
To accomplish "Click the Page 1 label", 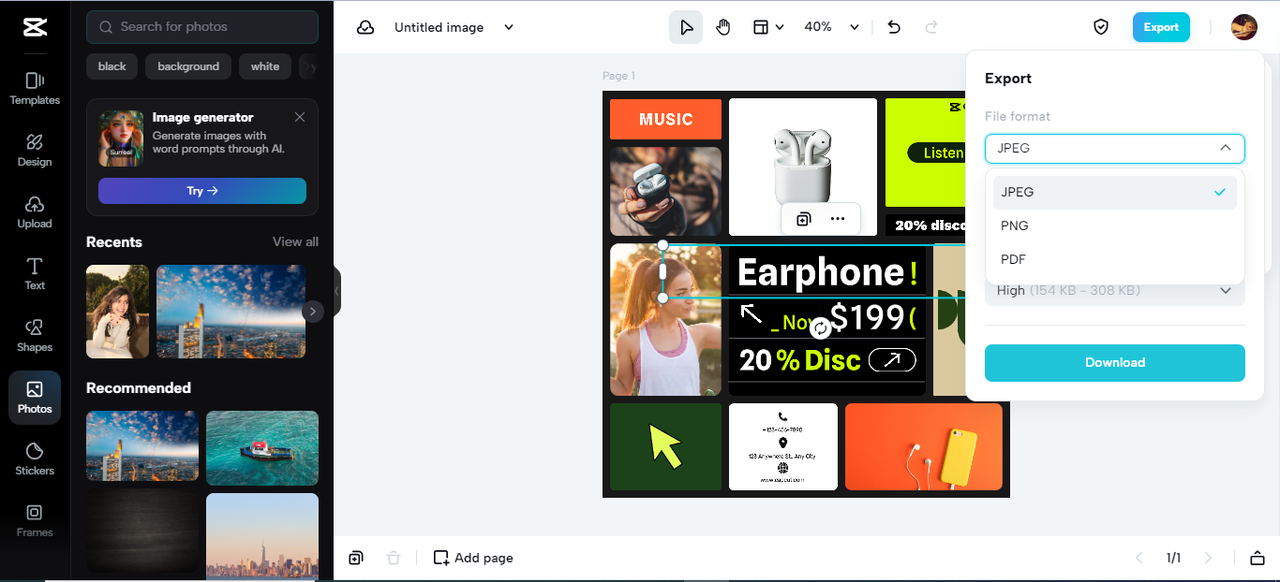I will coord(619,76).
